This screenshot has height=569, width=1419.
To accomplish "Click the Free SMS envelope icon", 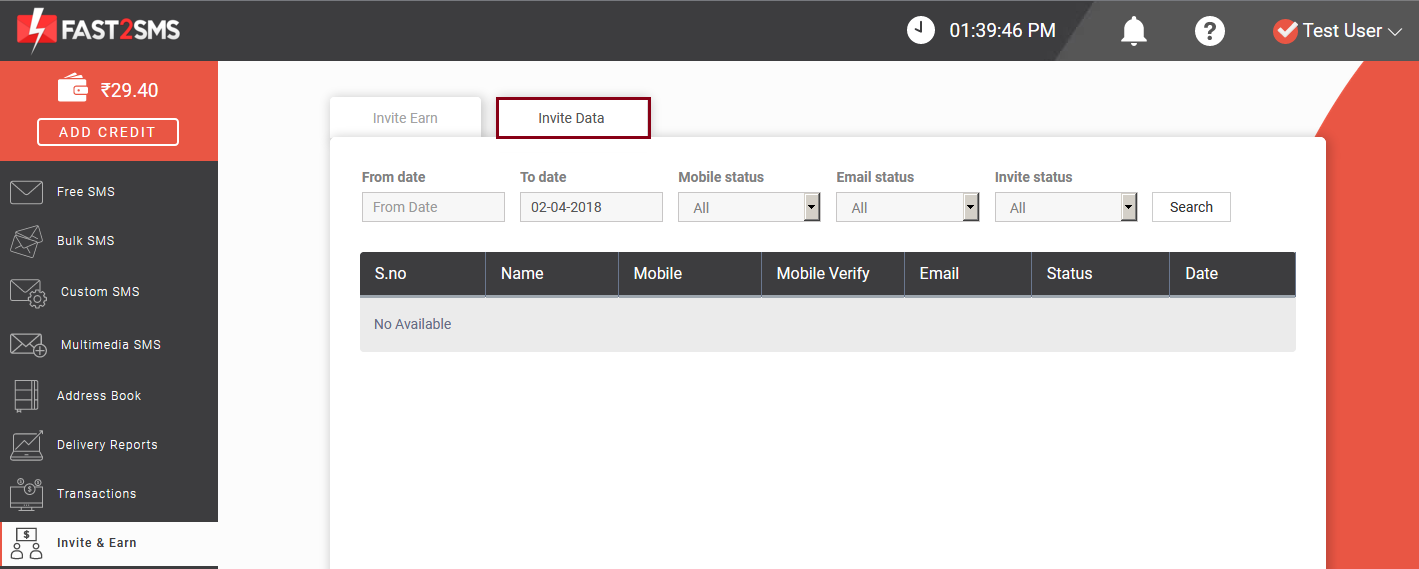I will 26,191.
